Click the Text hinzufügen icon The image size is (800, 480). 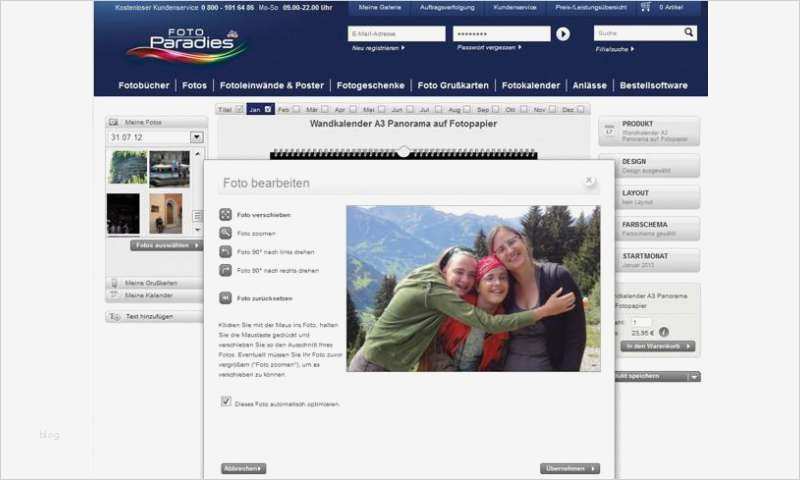coord(115,317)
